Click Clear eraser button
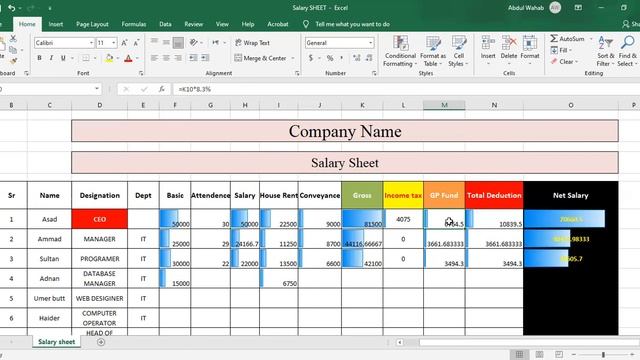Image resolution: width=640 pixels, height=360 pixels. pyautogui.click(x=564, y=62)
